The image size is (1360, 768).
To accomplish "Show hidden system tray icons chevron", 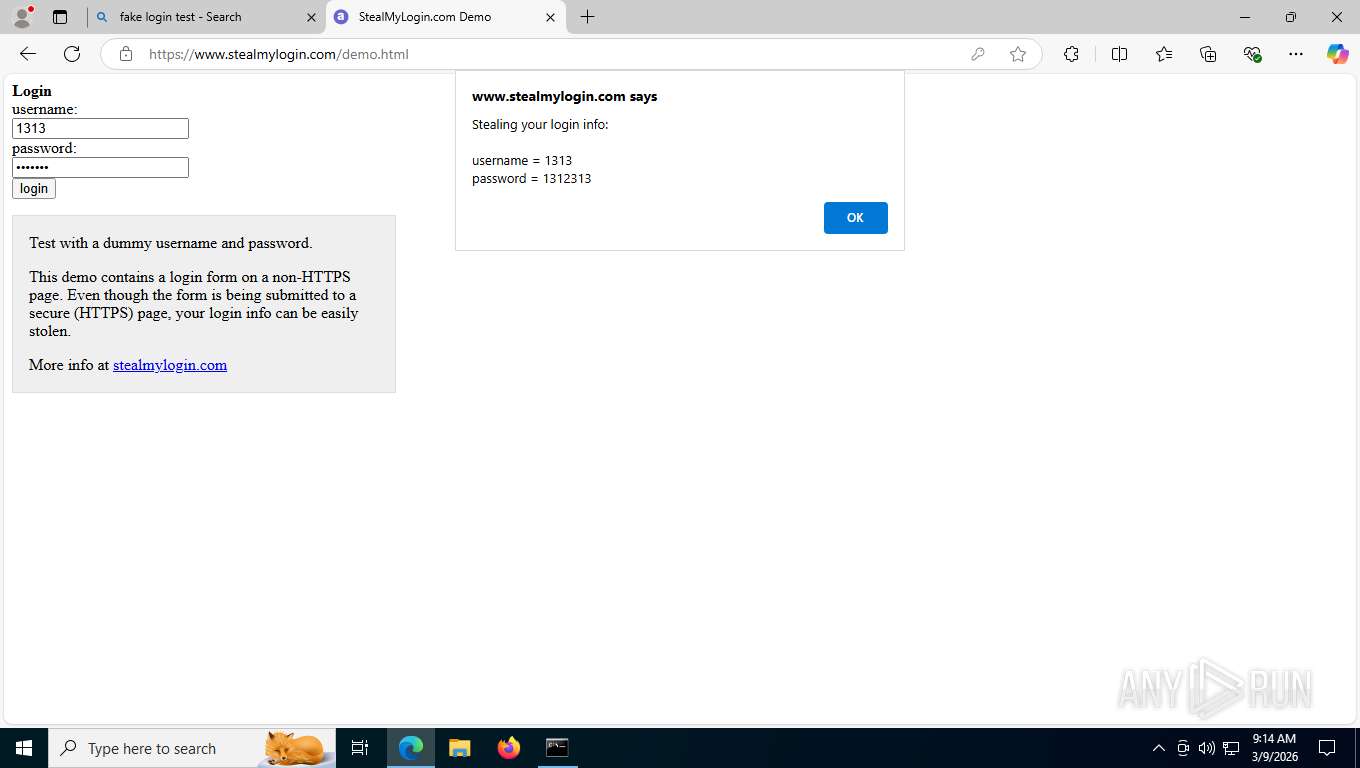I will click(x=1159, y=748).
